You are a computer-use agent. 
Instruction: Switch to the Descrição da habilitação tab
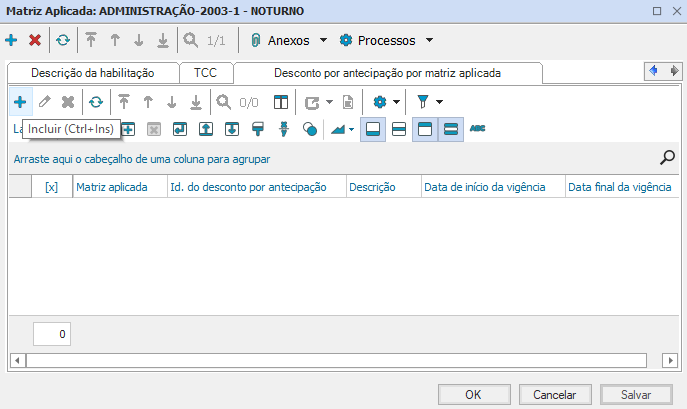(93, 73)
